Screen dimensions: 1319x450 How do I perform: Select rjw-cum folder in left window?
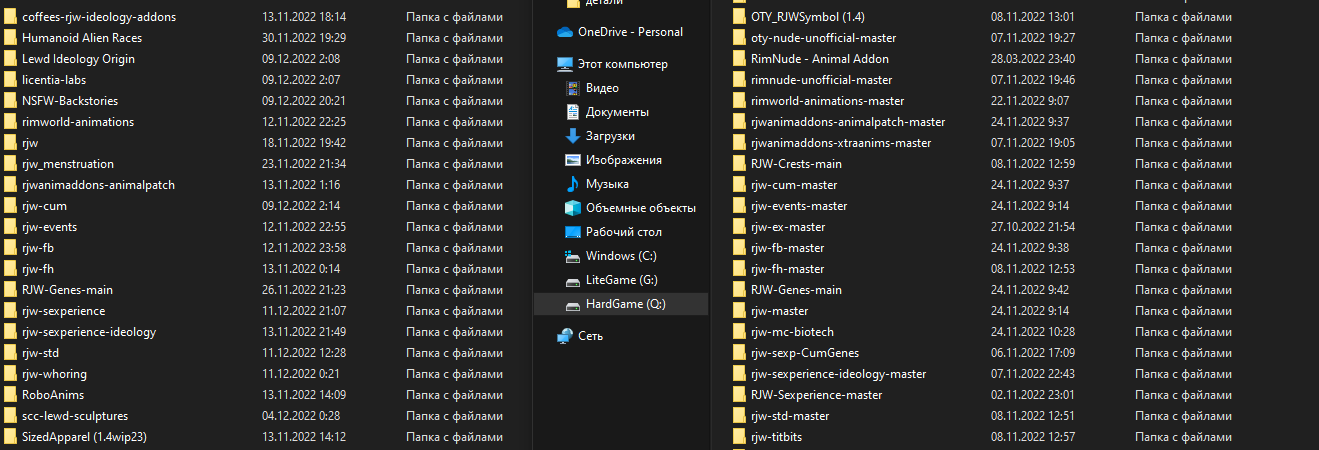point(44,206)
